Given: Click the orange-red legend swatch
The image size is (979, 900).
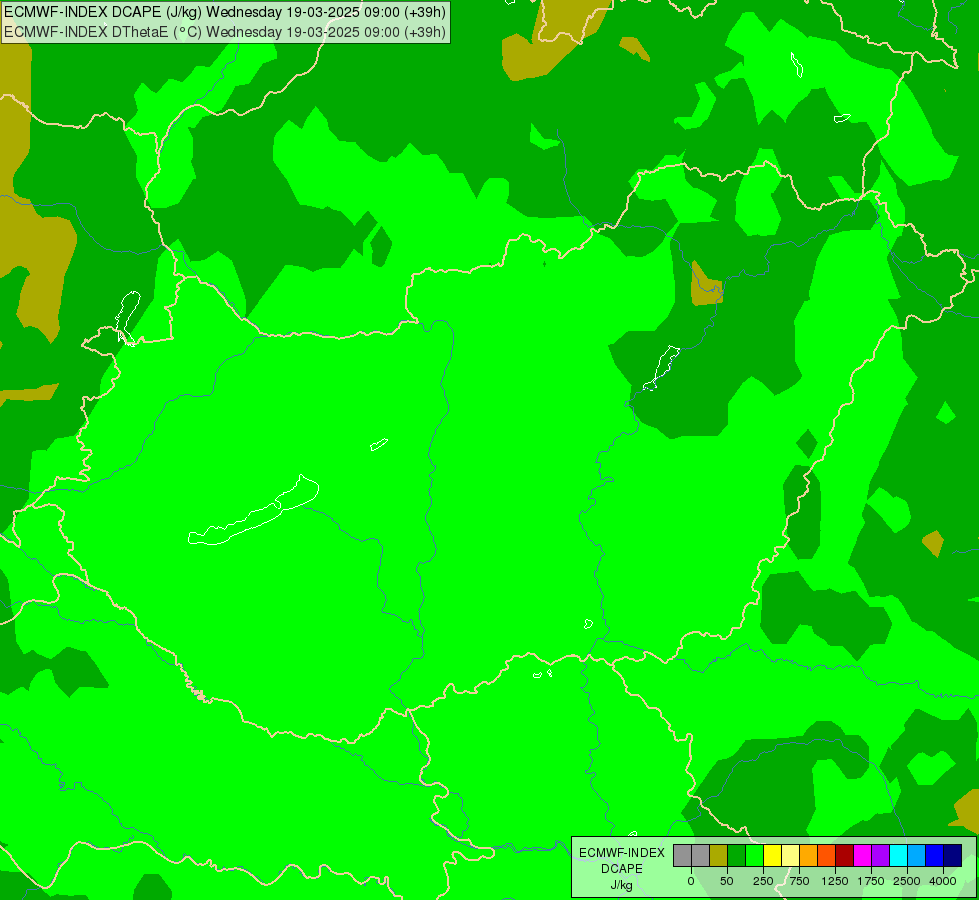Looking at the screenshot, I should pos(827,856).
